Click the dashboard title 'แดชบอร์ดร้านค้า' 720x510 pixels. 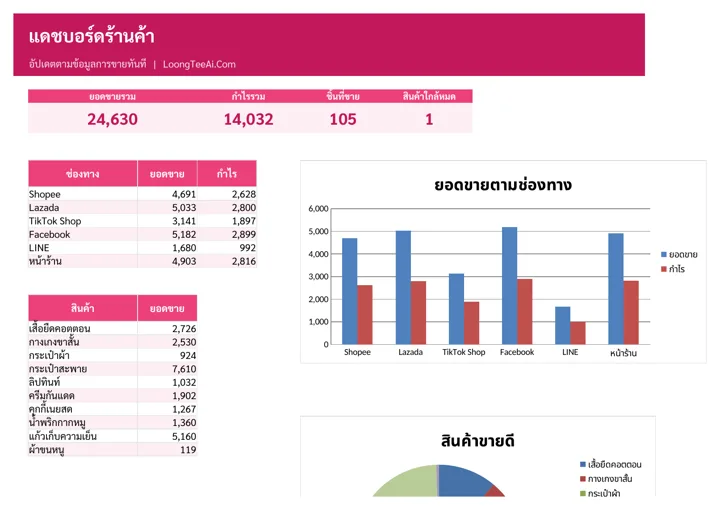point(91,37)
